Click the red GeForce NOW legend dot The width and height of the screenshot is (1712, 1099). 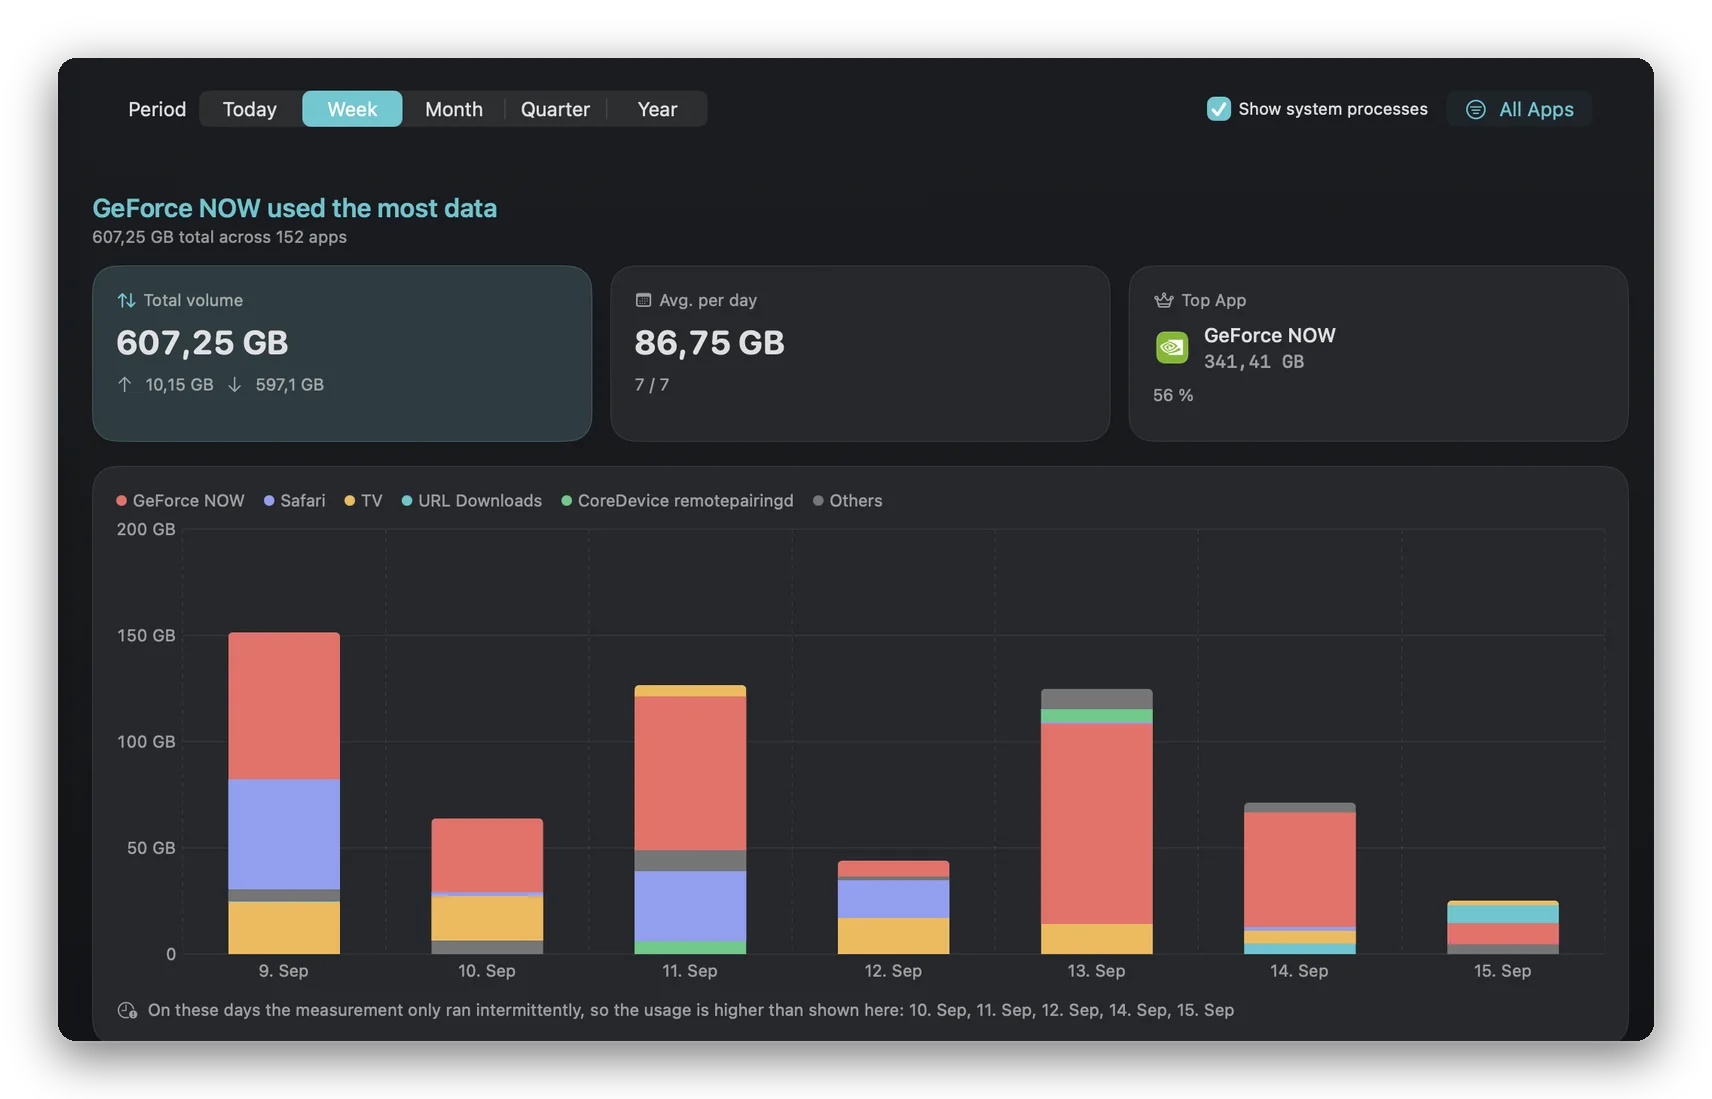point(121,500)
